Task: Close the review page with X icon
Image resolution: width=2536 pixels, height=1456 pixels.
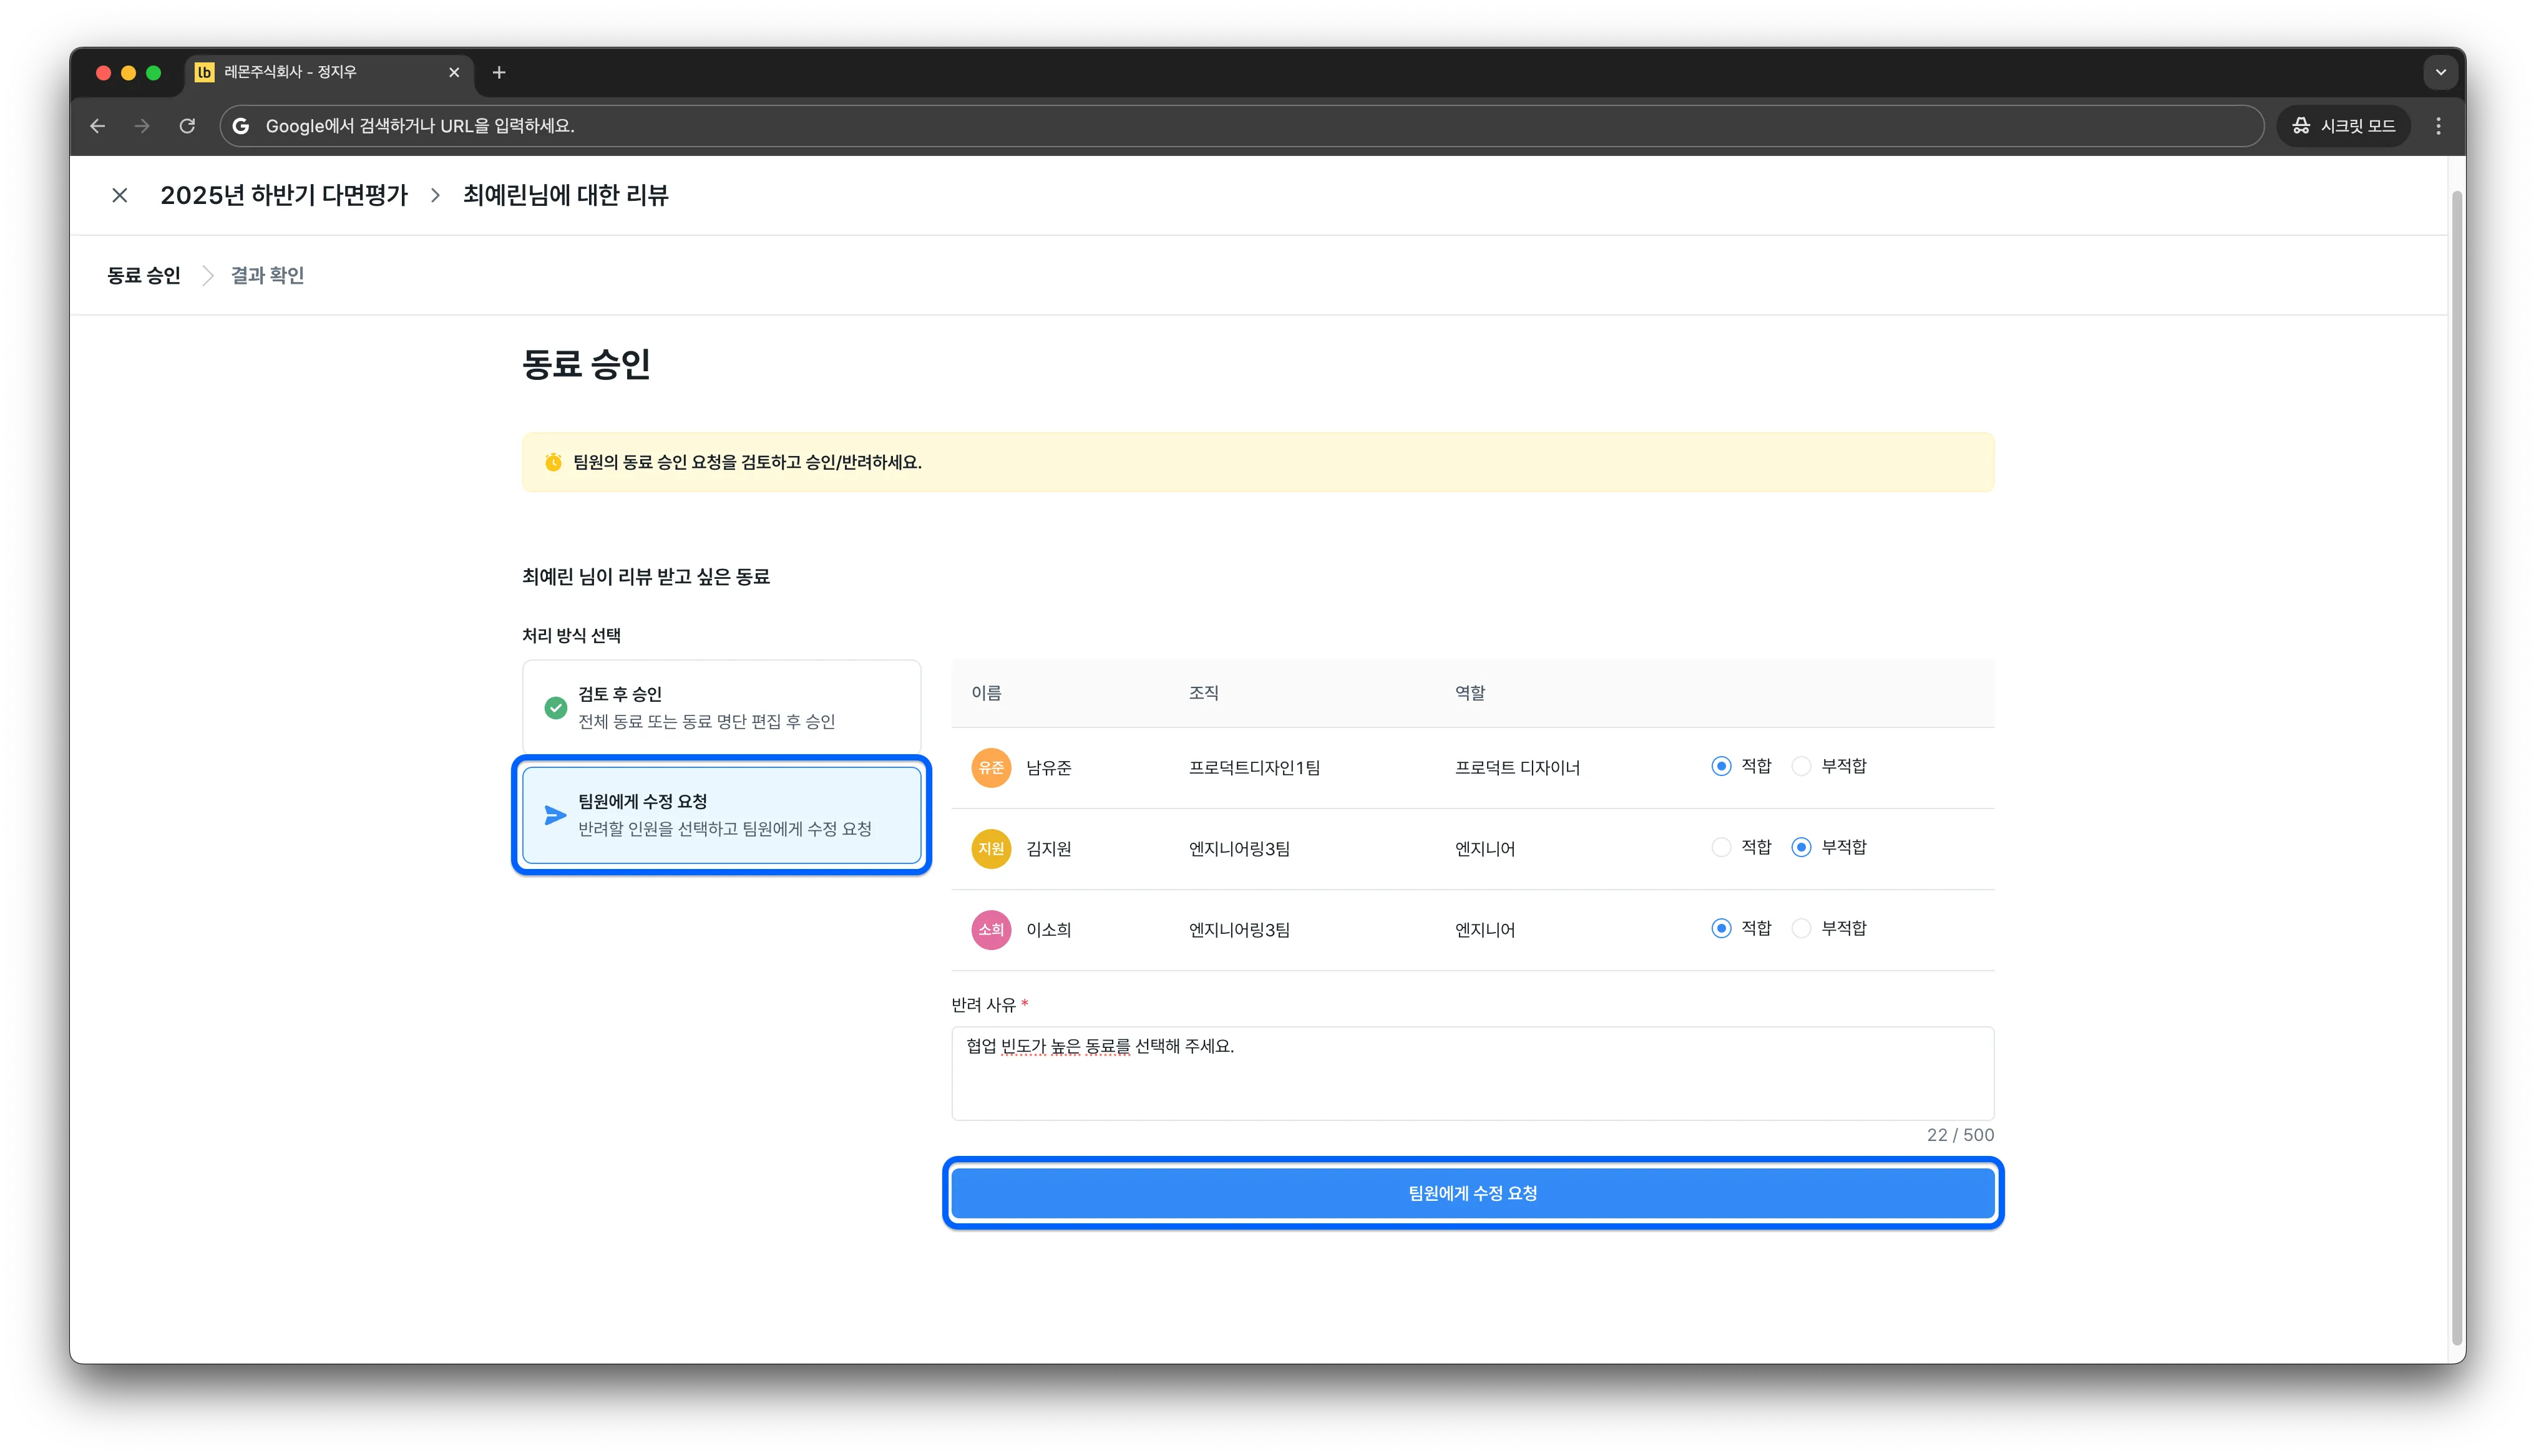Action: point(120,195)
